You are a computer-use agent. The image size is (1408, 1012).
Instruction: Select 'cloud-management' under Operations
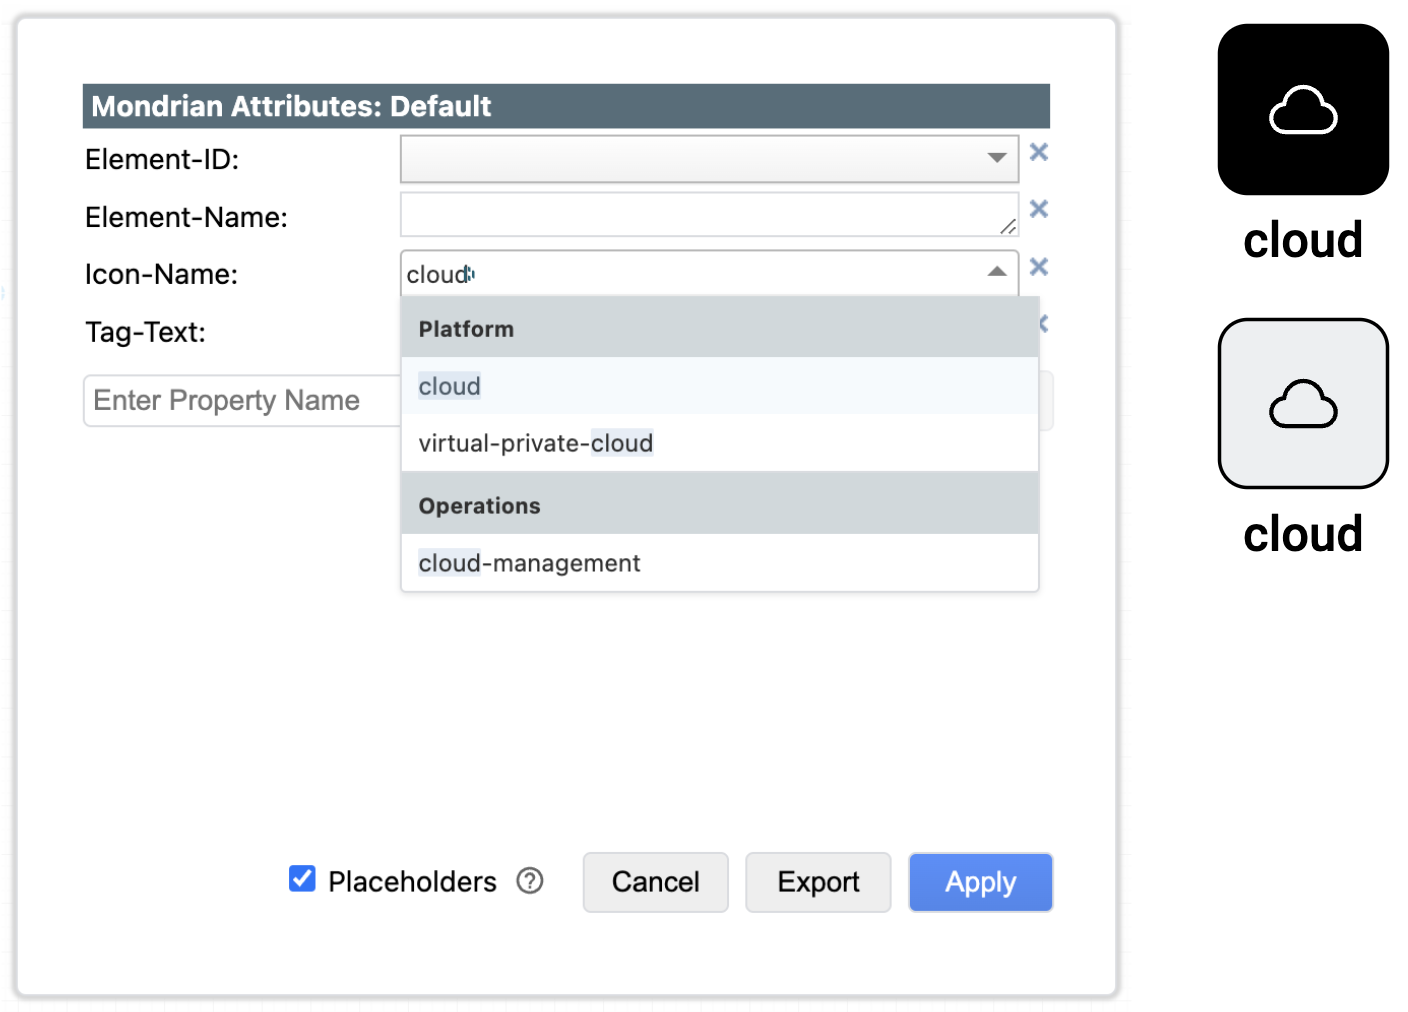529,563
